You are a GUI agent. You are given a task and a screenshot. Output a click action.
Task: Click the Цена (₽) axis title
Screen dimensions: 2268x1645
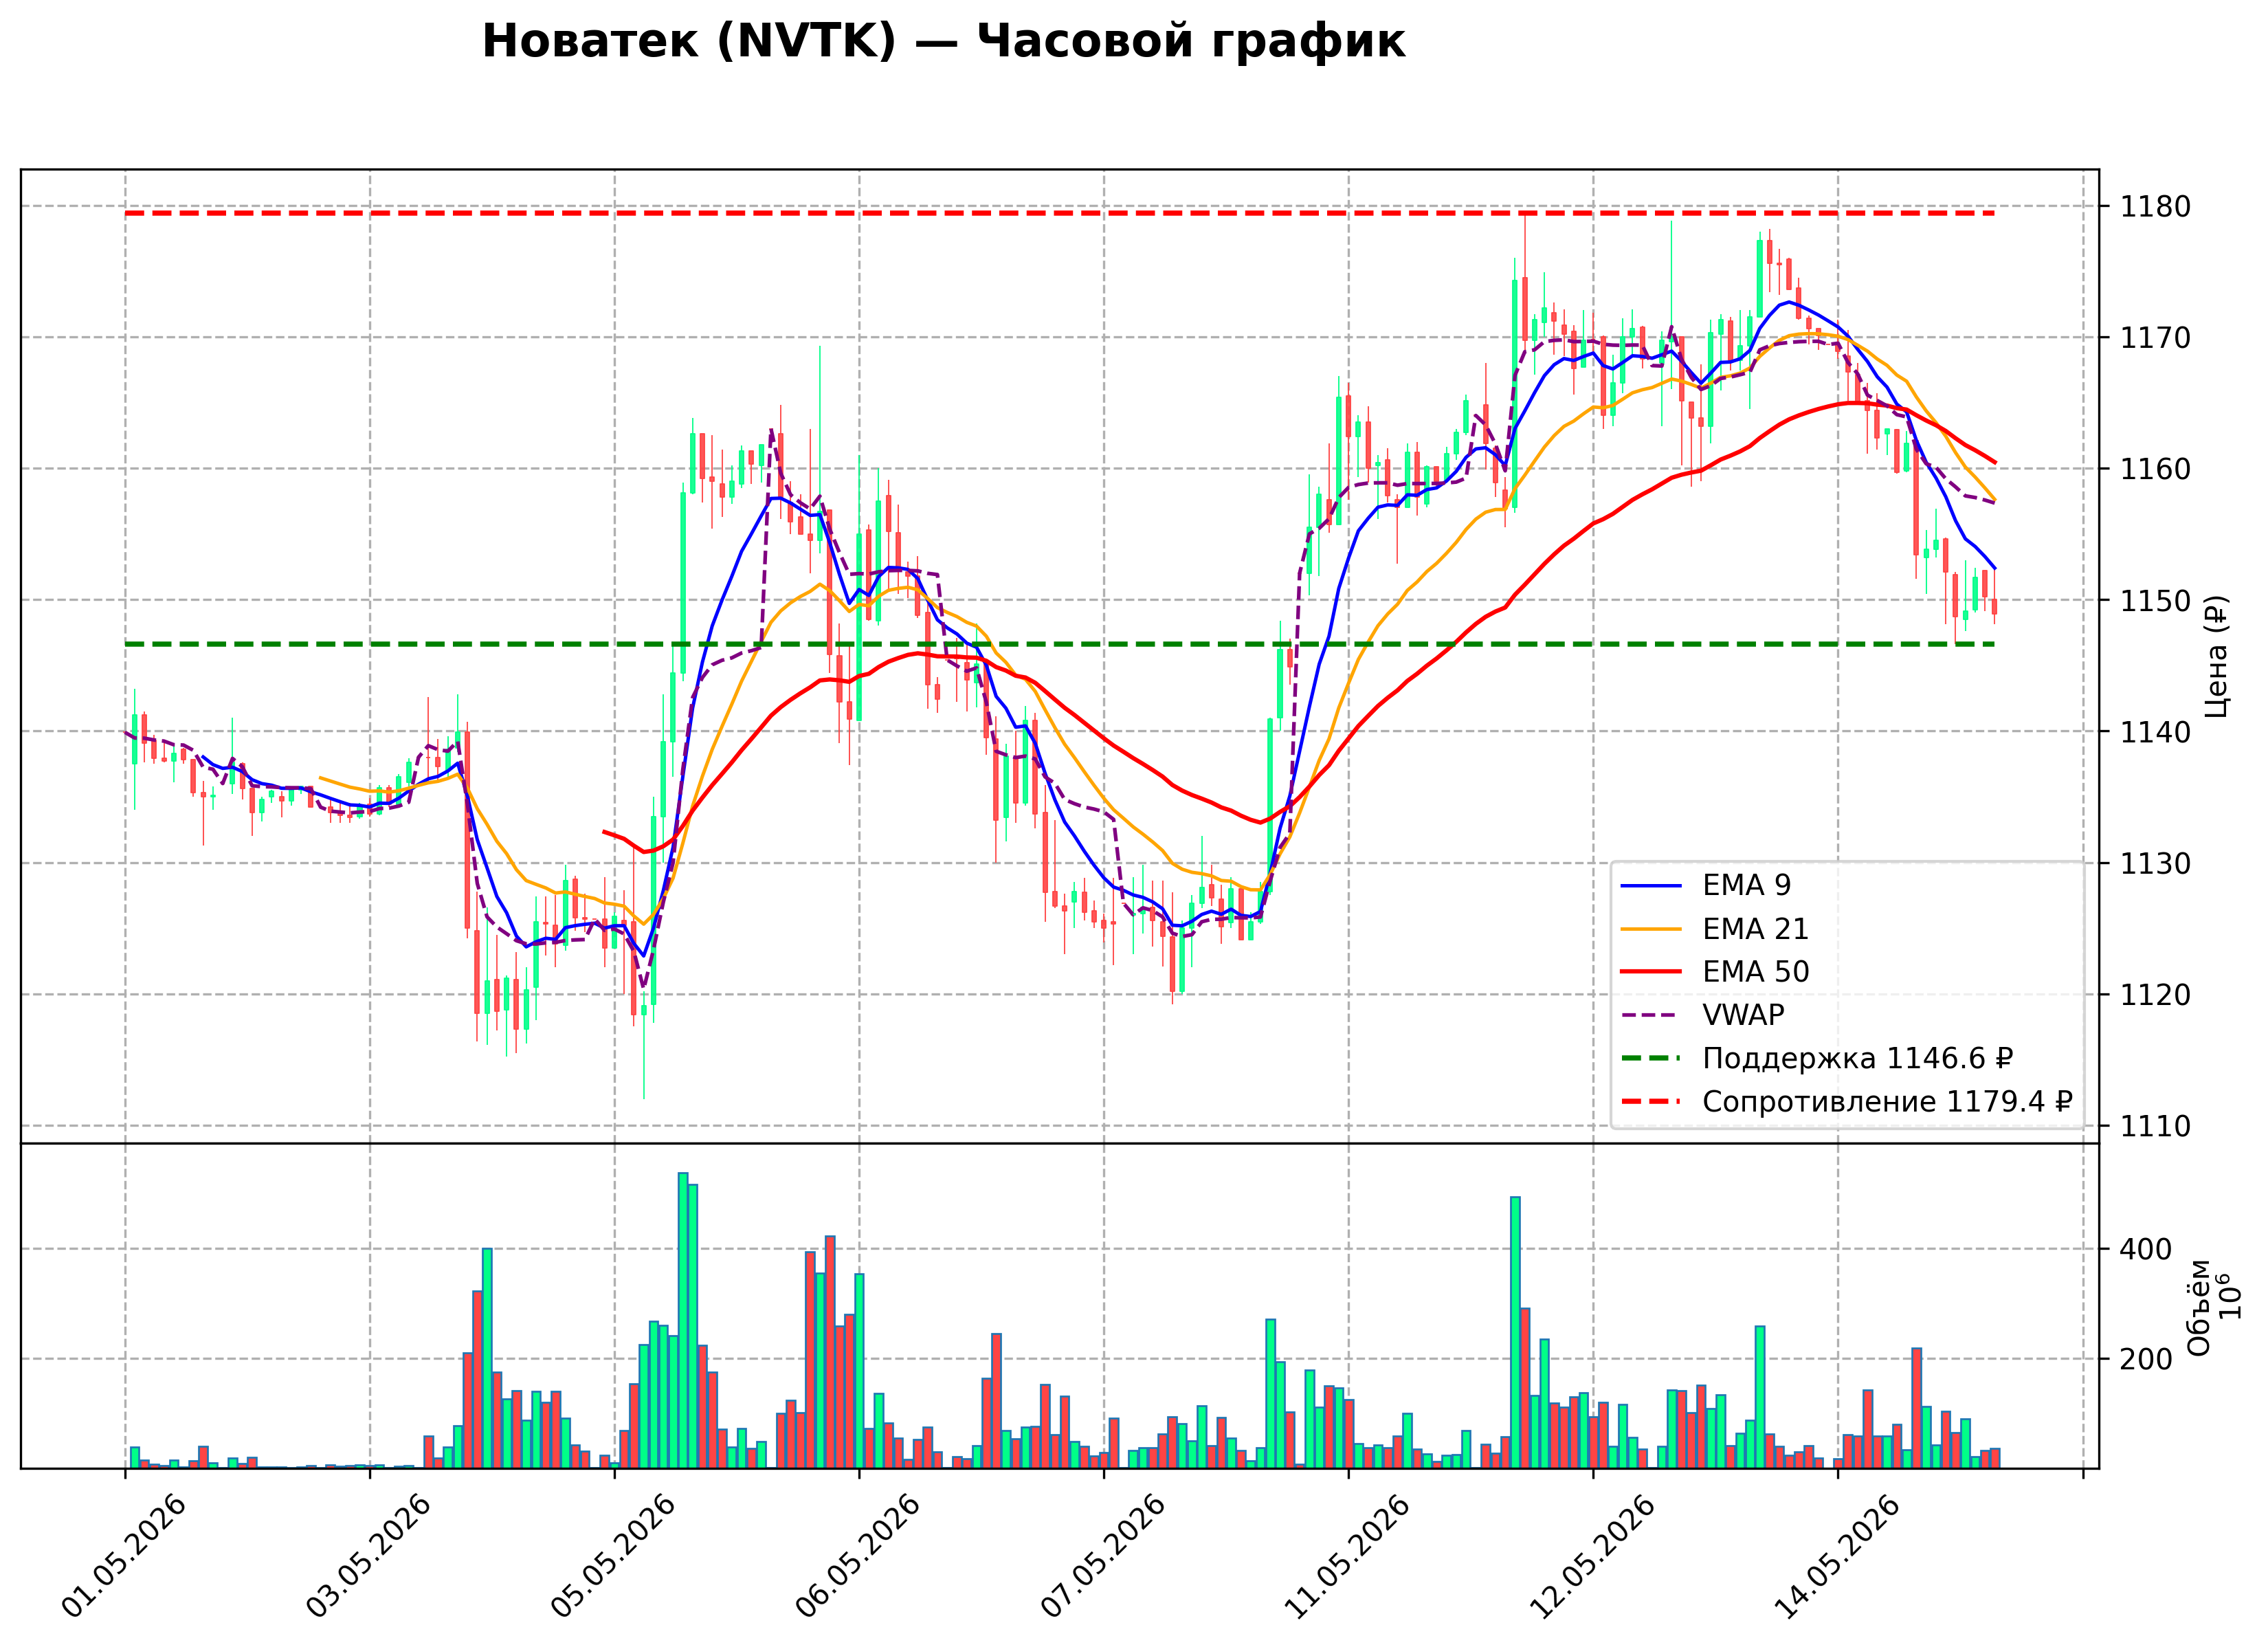pos(2216,656)
